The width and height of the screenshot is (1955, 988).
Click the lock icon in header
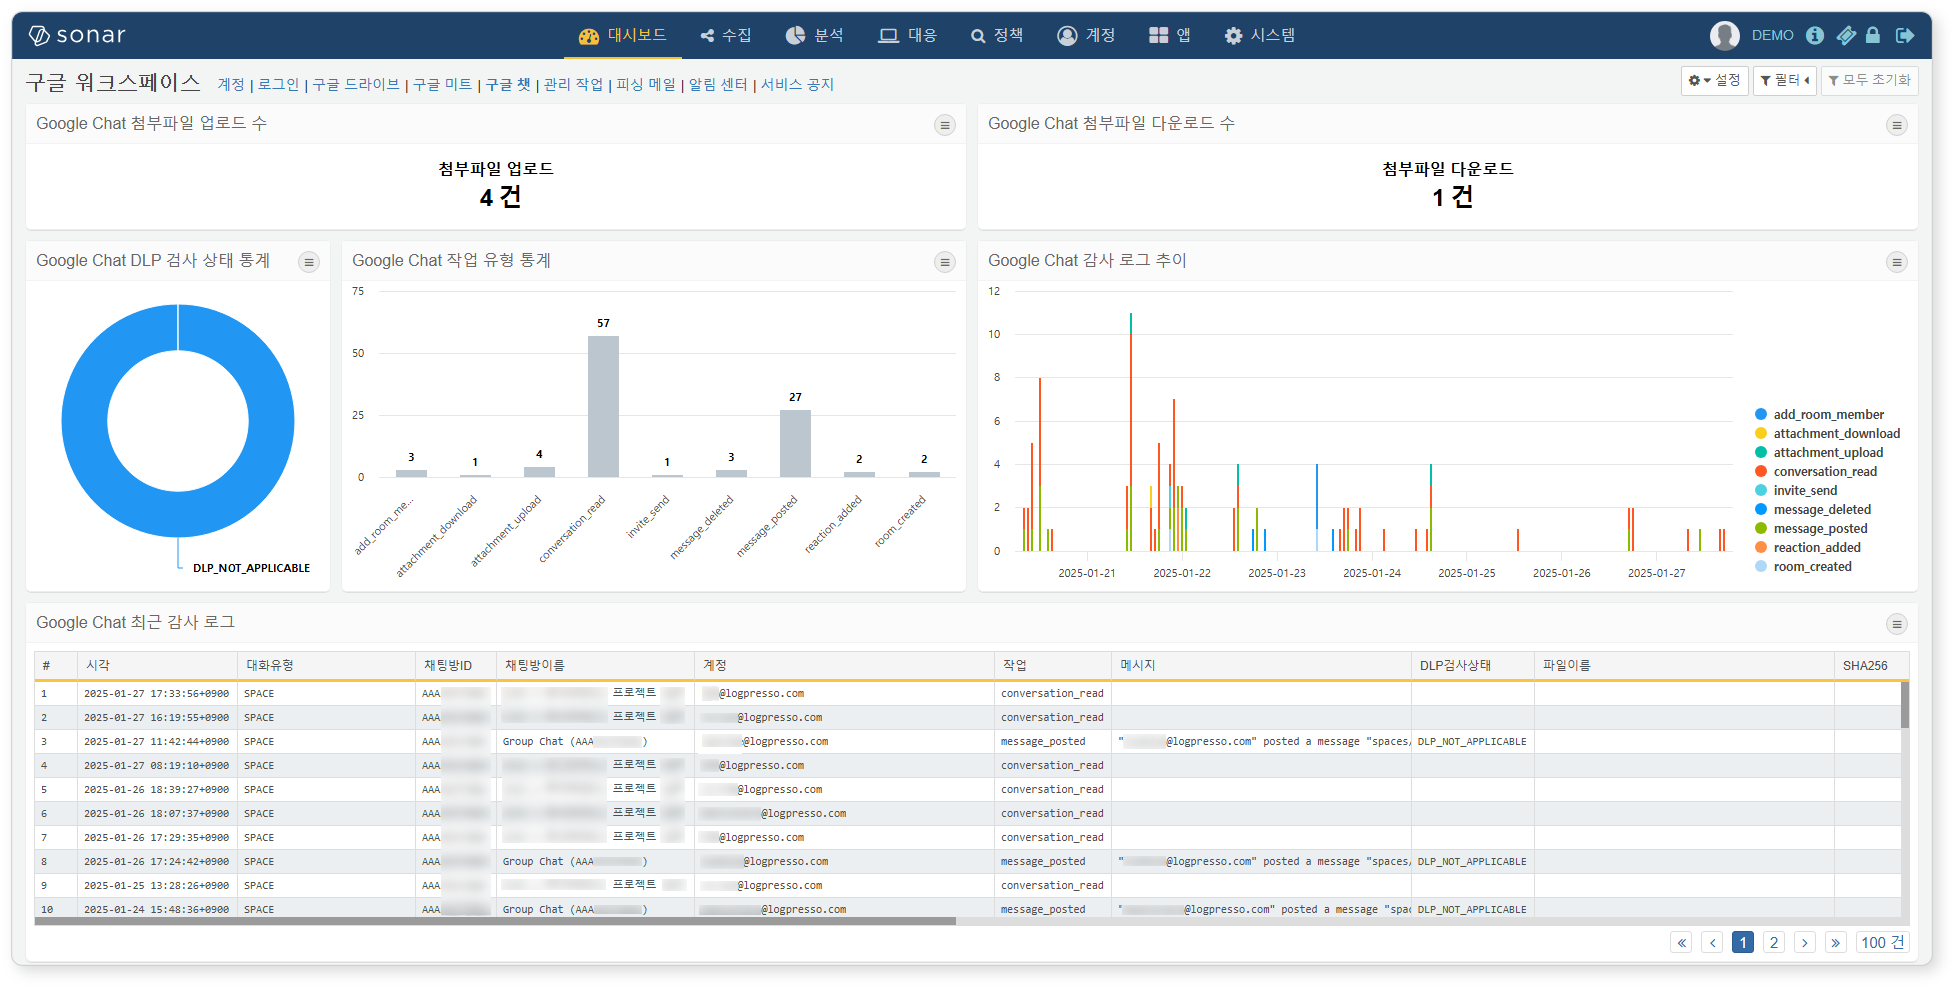point(1873,35)
